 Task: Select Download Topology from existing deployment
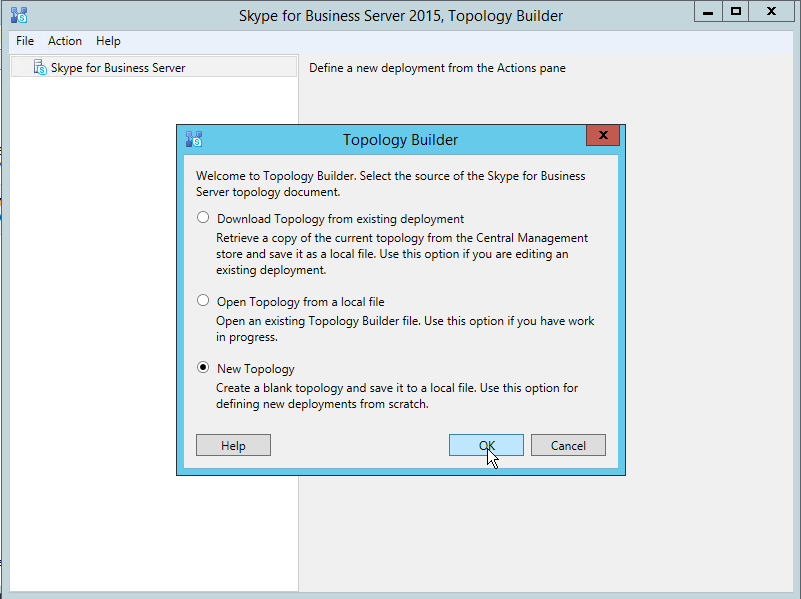click(x=204, y=218)
